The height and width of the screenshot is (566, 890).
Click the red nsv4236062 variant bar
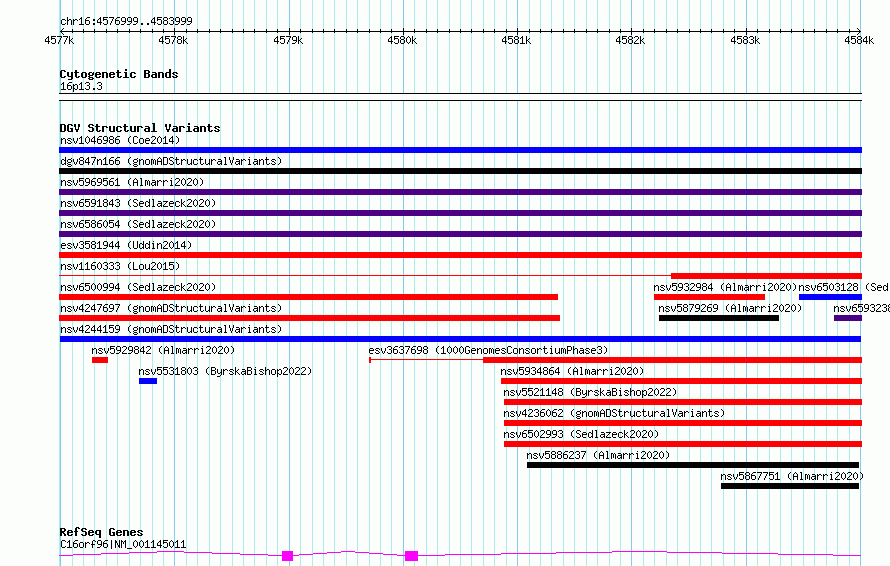(x=683, y=423)
